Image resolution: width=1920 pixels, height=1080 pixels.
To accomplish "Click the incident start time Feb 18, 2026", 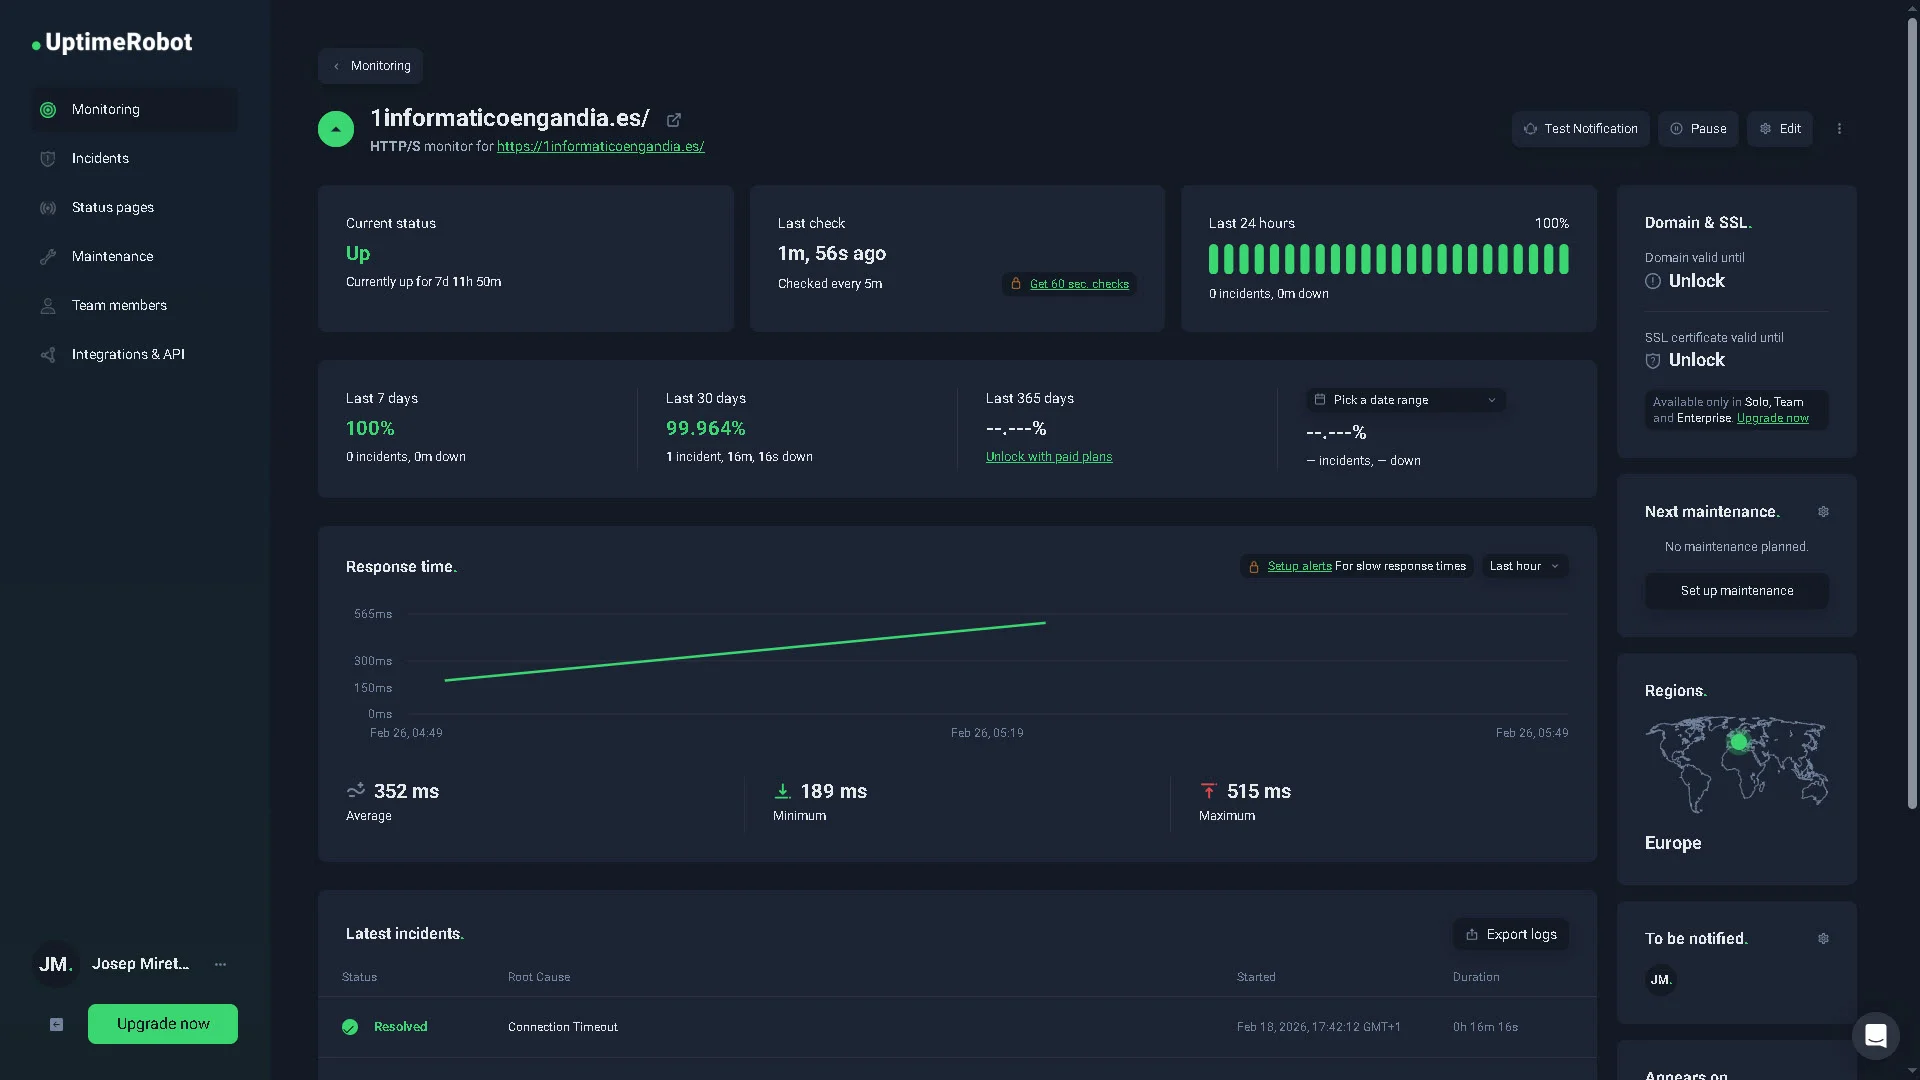I will (x=1319, y=1027).
